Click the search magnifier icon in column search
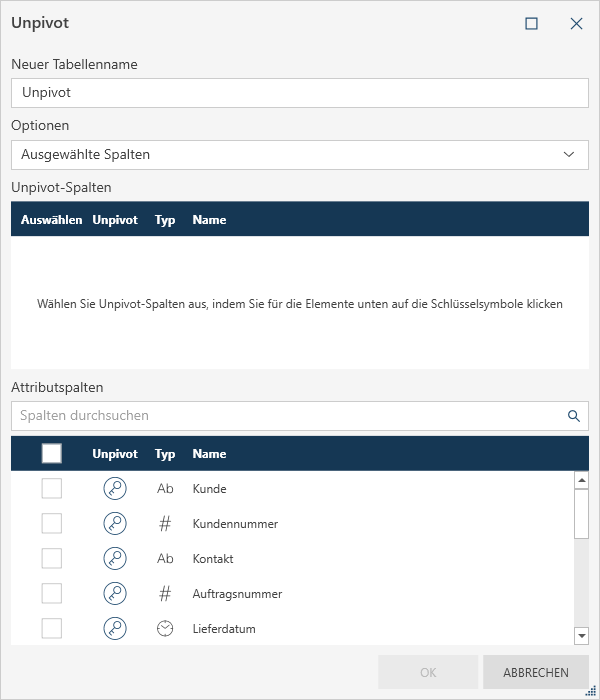The width and height of the screenshot is (600, 700). (x=574, y=416)
